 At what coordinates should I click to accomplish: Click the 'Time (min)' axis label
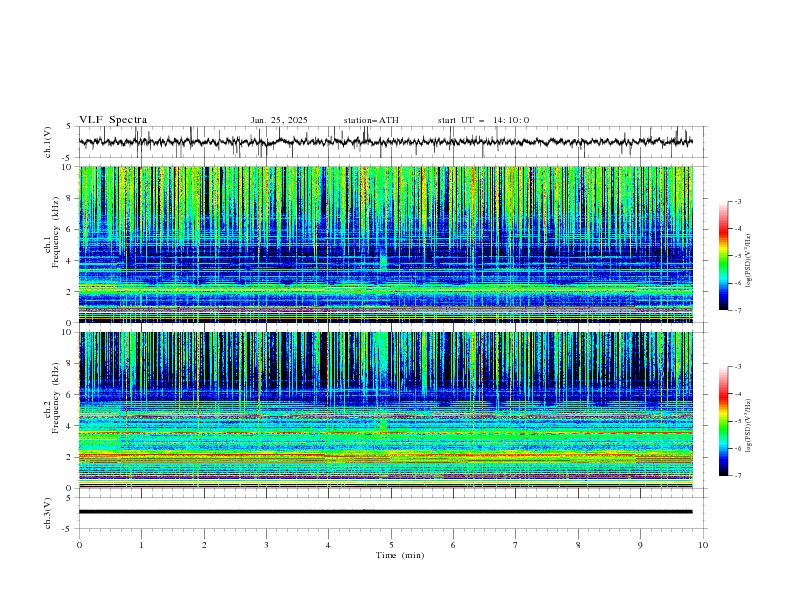point(400,555)
